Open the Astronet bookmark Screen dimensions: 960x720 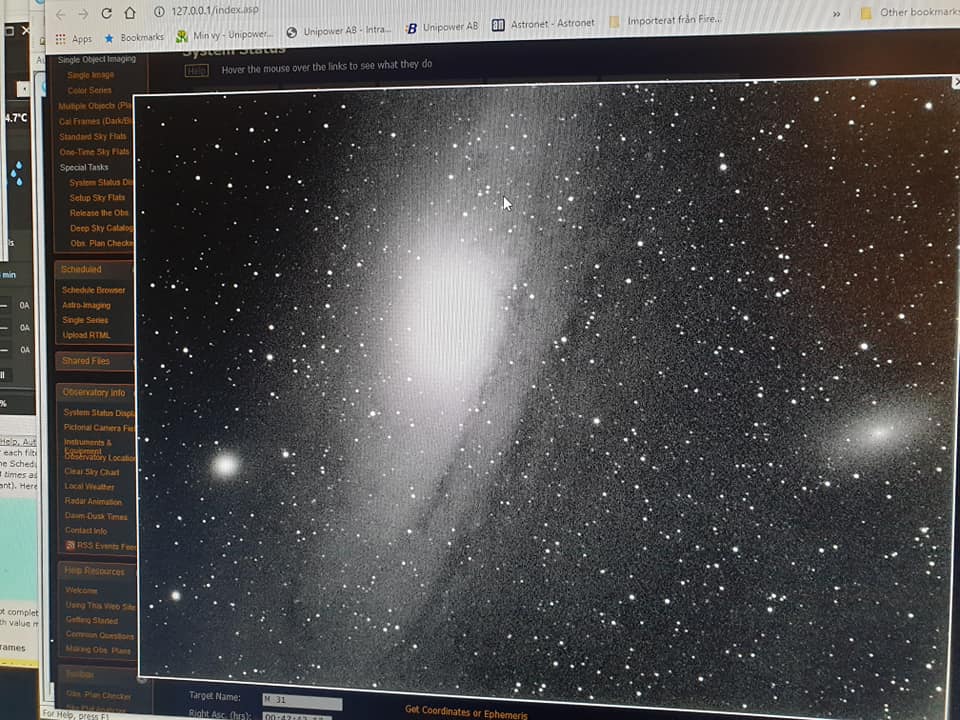[x=543, y=23]
